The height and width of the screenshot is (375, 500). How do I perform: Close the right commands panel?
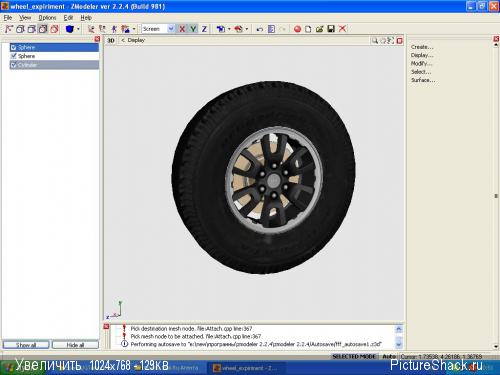[x=496, y=39]
